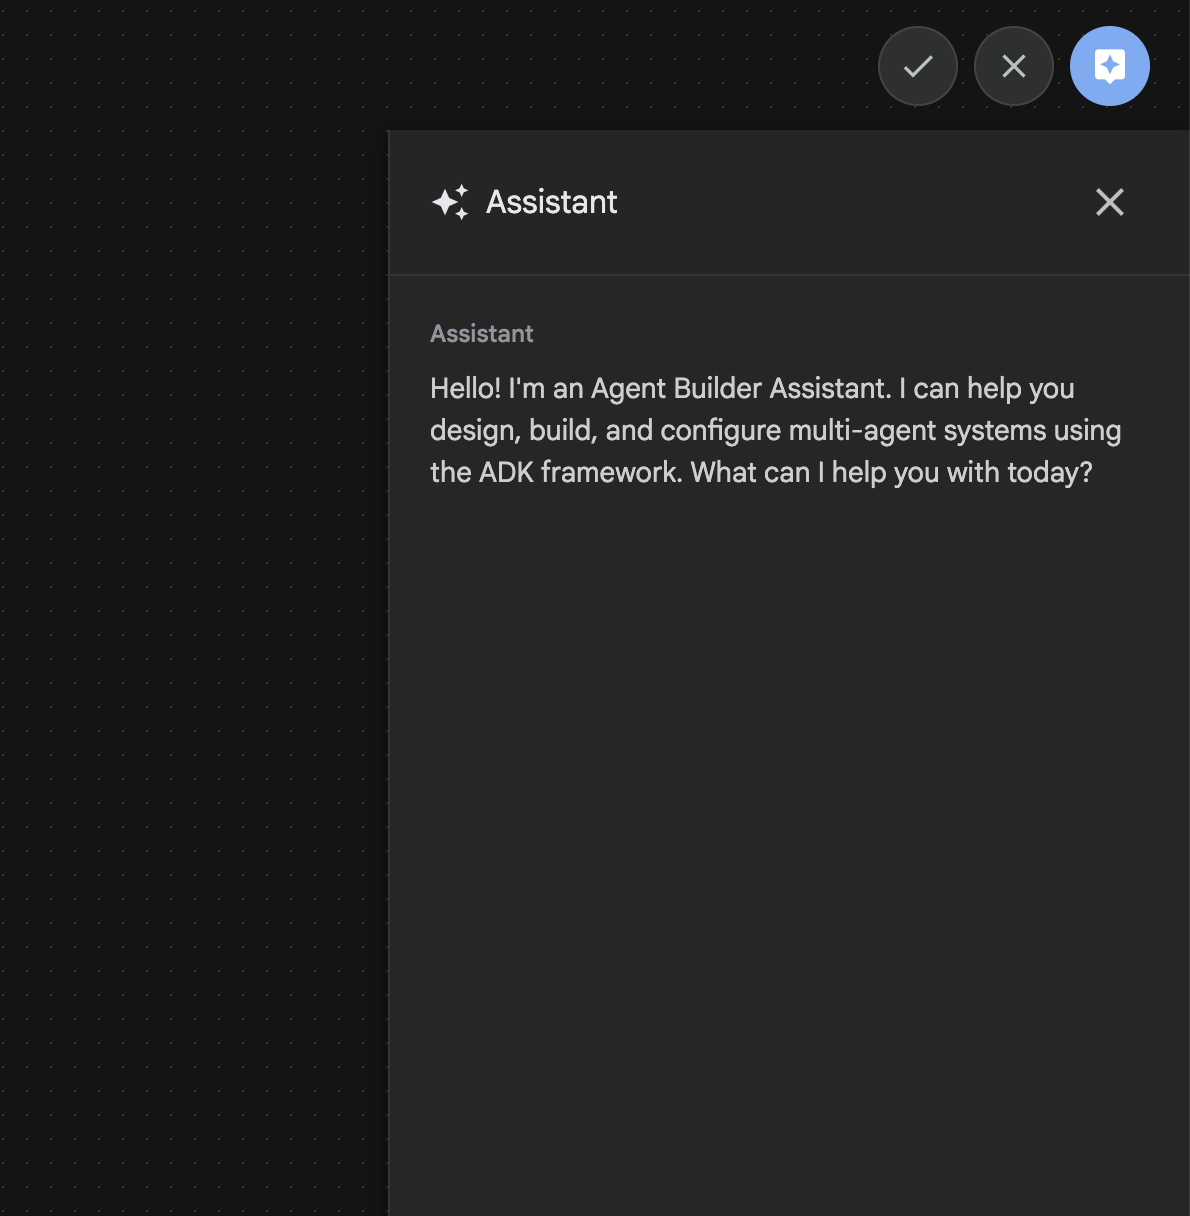Click the Agent Builder Assistant text

(740, 388)
